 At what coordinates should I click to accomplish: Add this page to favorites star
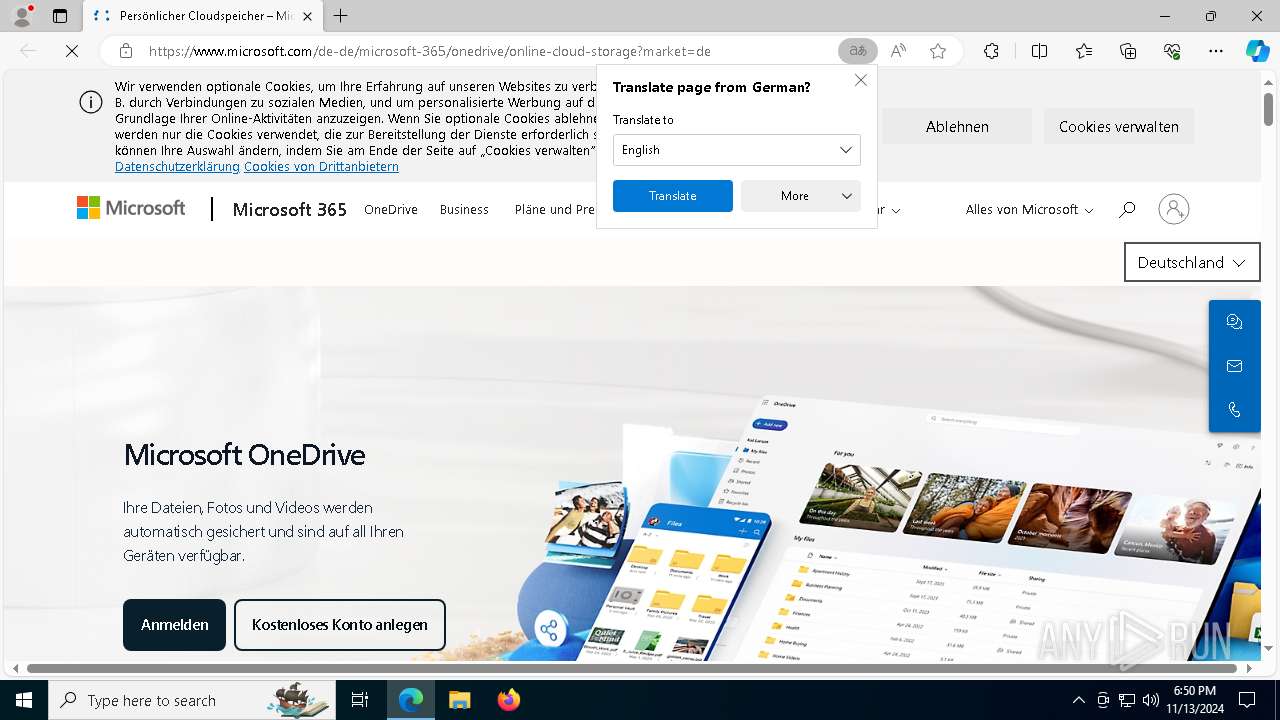pos(938,51)
